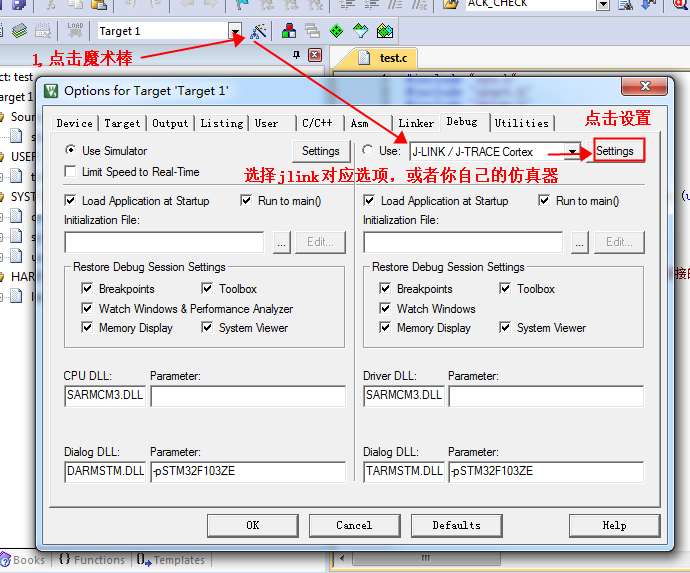
Task: Toggle simulator-side Toolbox checkbox
Action: tap(207, 288)
